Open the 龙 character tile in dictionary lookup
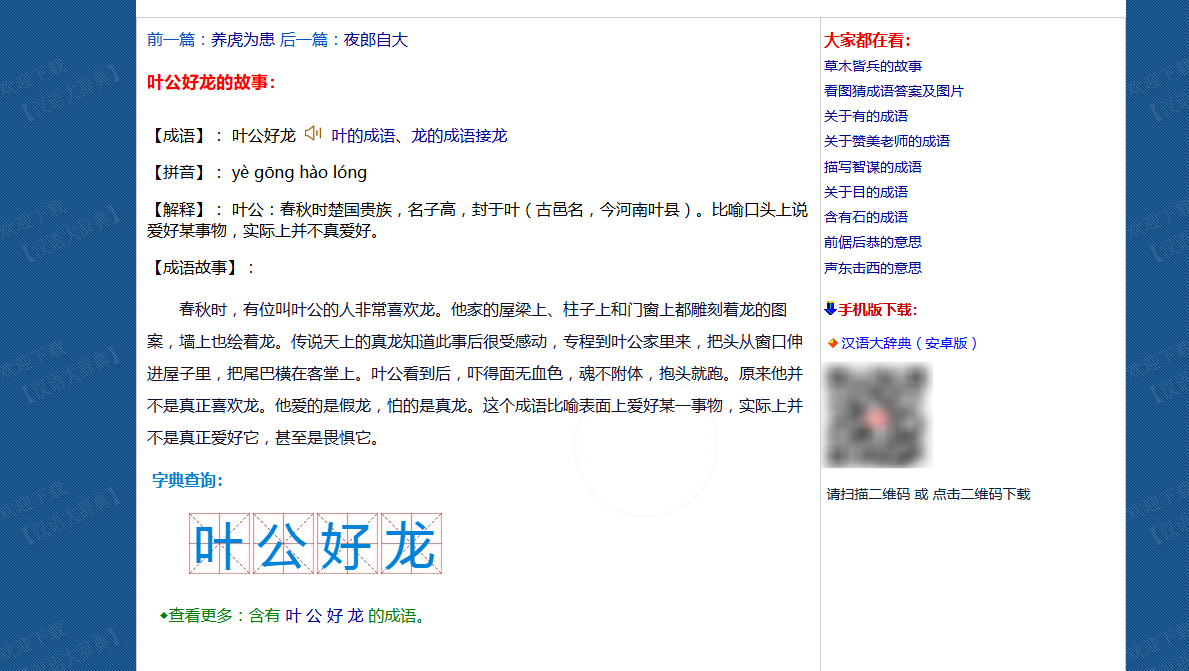 click(410, 544)
